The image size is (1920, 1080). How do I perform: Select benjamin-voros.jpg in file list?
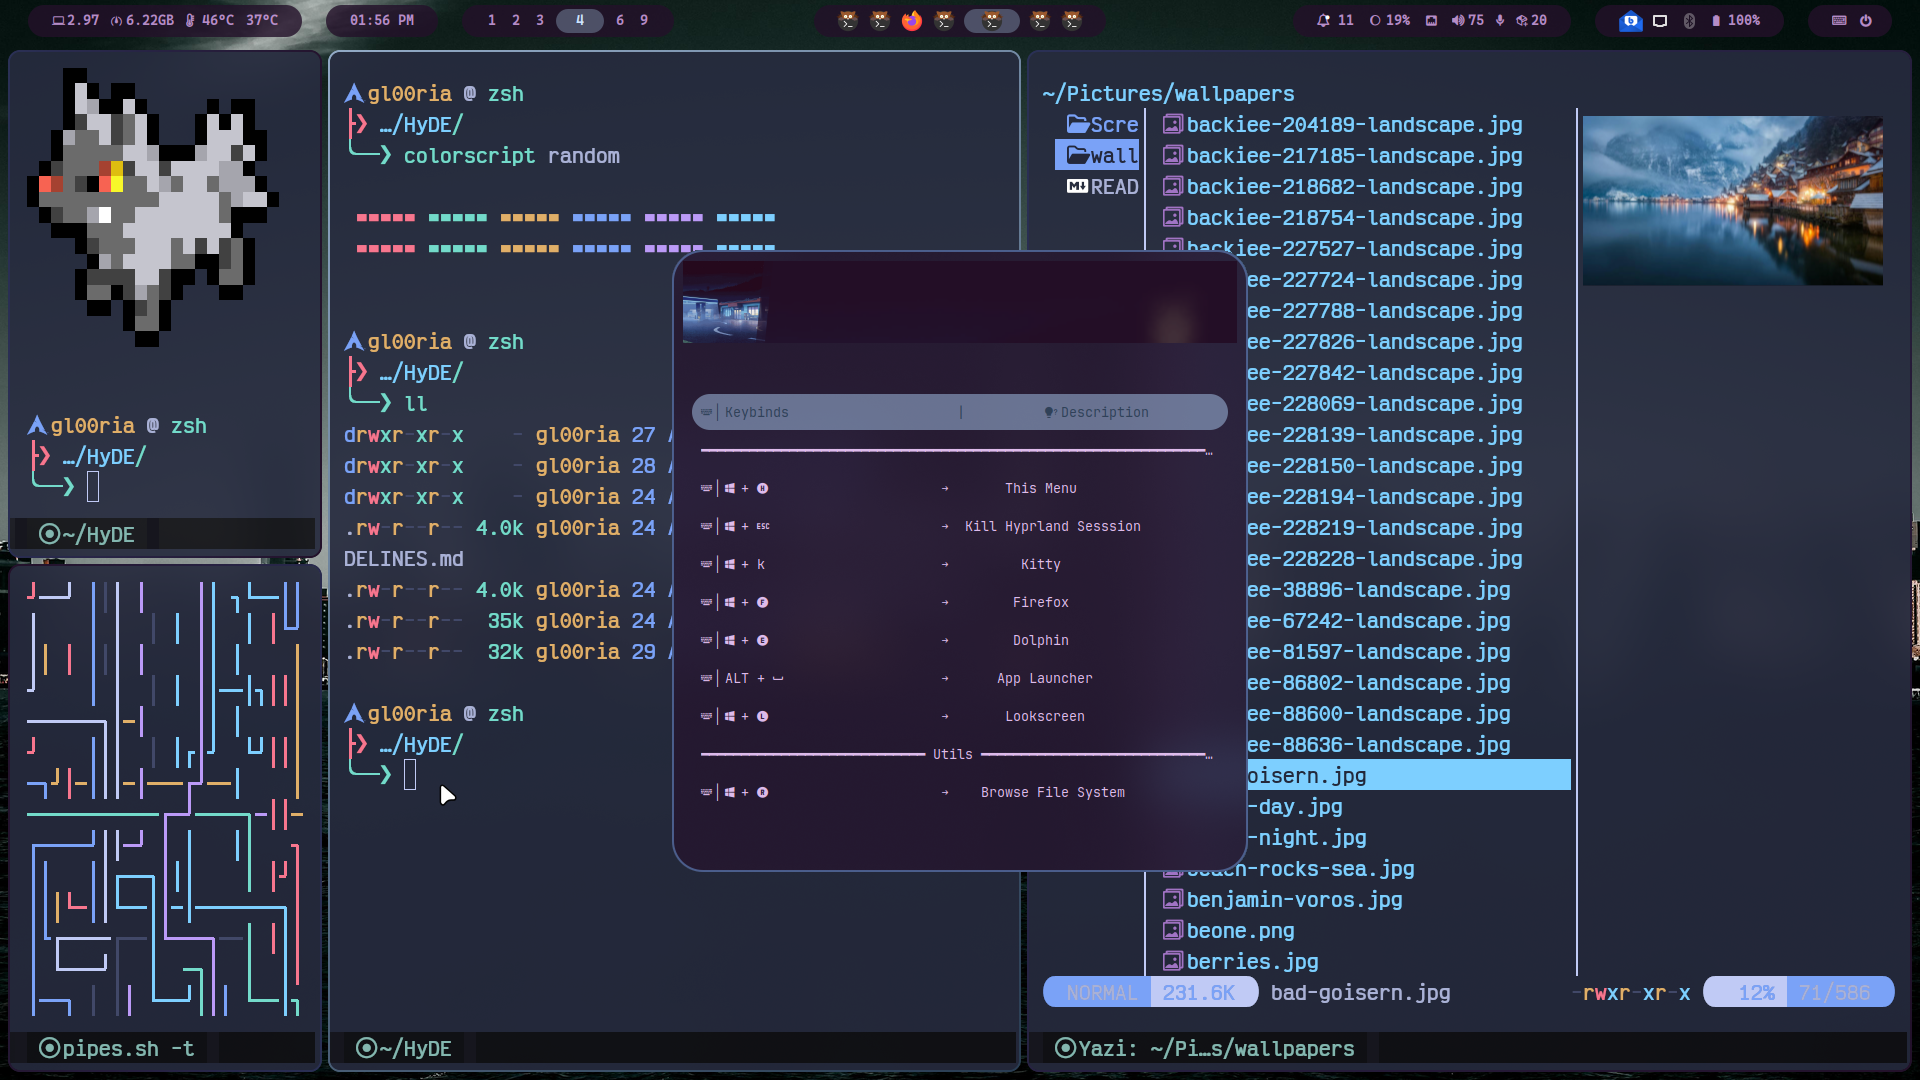pos(1293,900)
